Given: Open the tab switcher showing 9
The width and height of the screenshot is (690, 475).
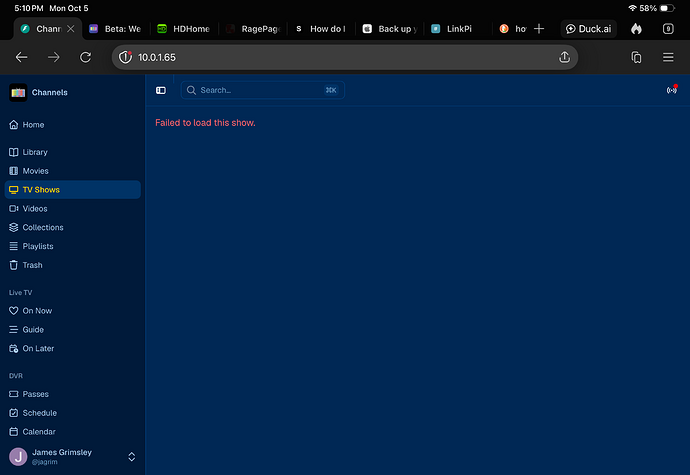Looking at the screenshot, I should (668, 29).
